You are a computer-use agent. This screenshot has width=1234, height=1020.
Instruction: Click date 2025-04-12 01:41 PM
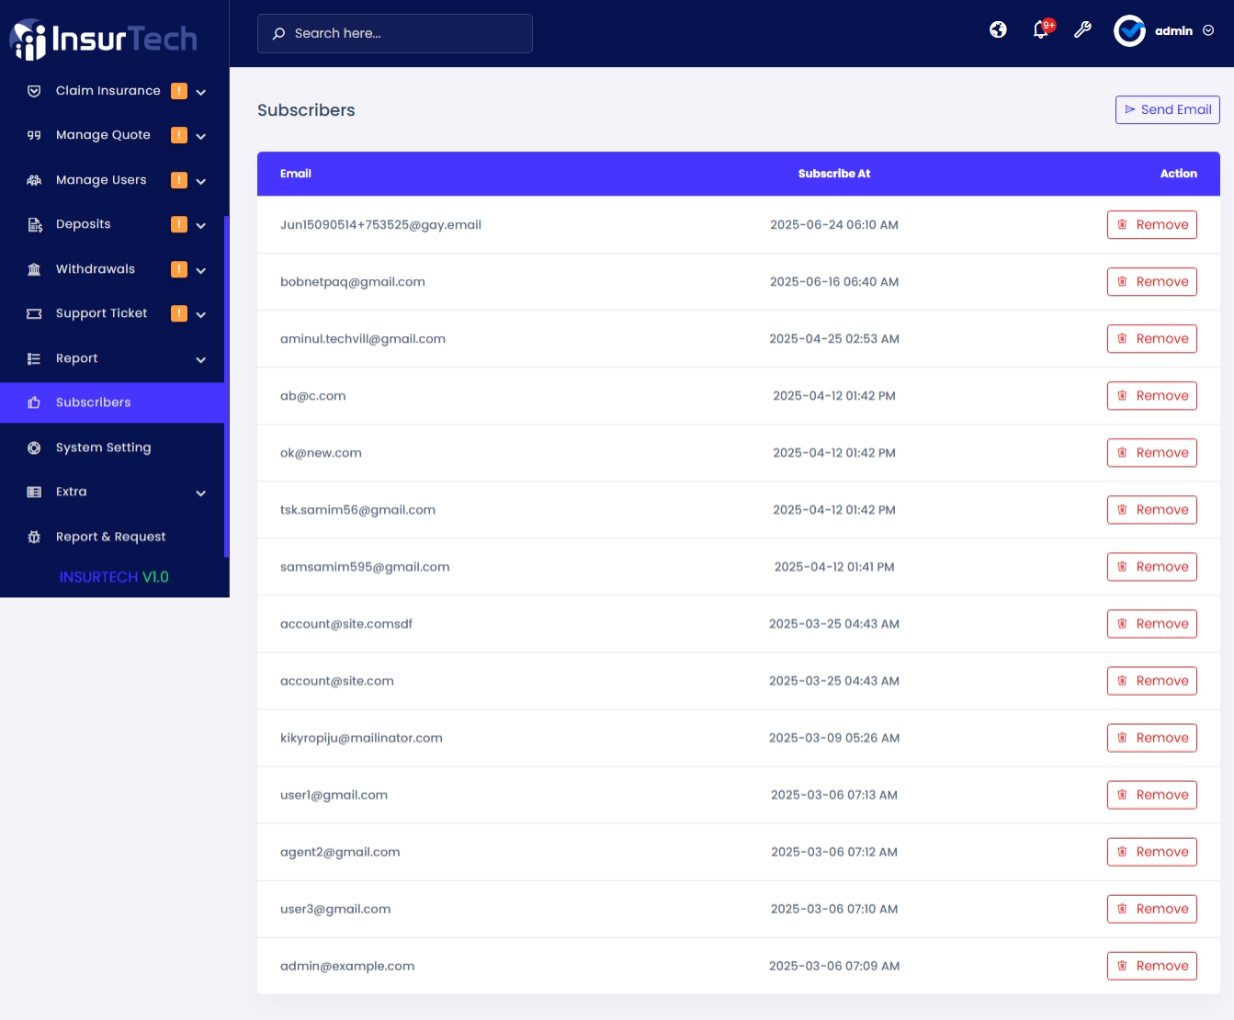pyautogui.click(x=834, y=567)
